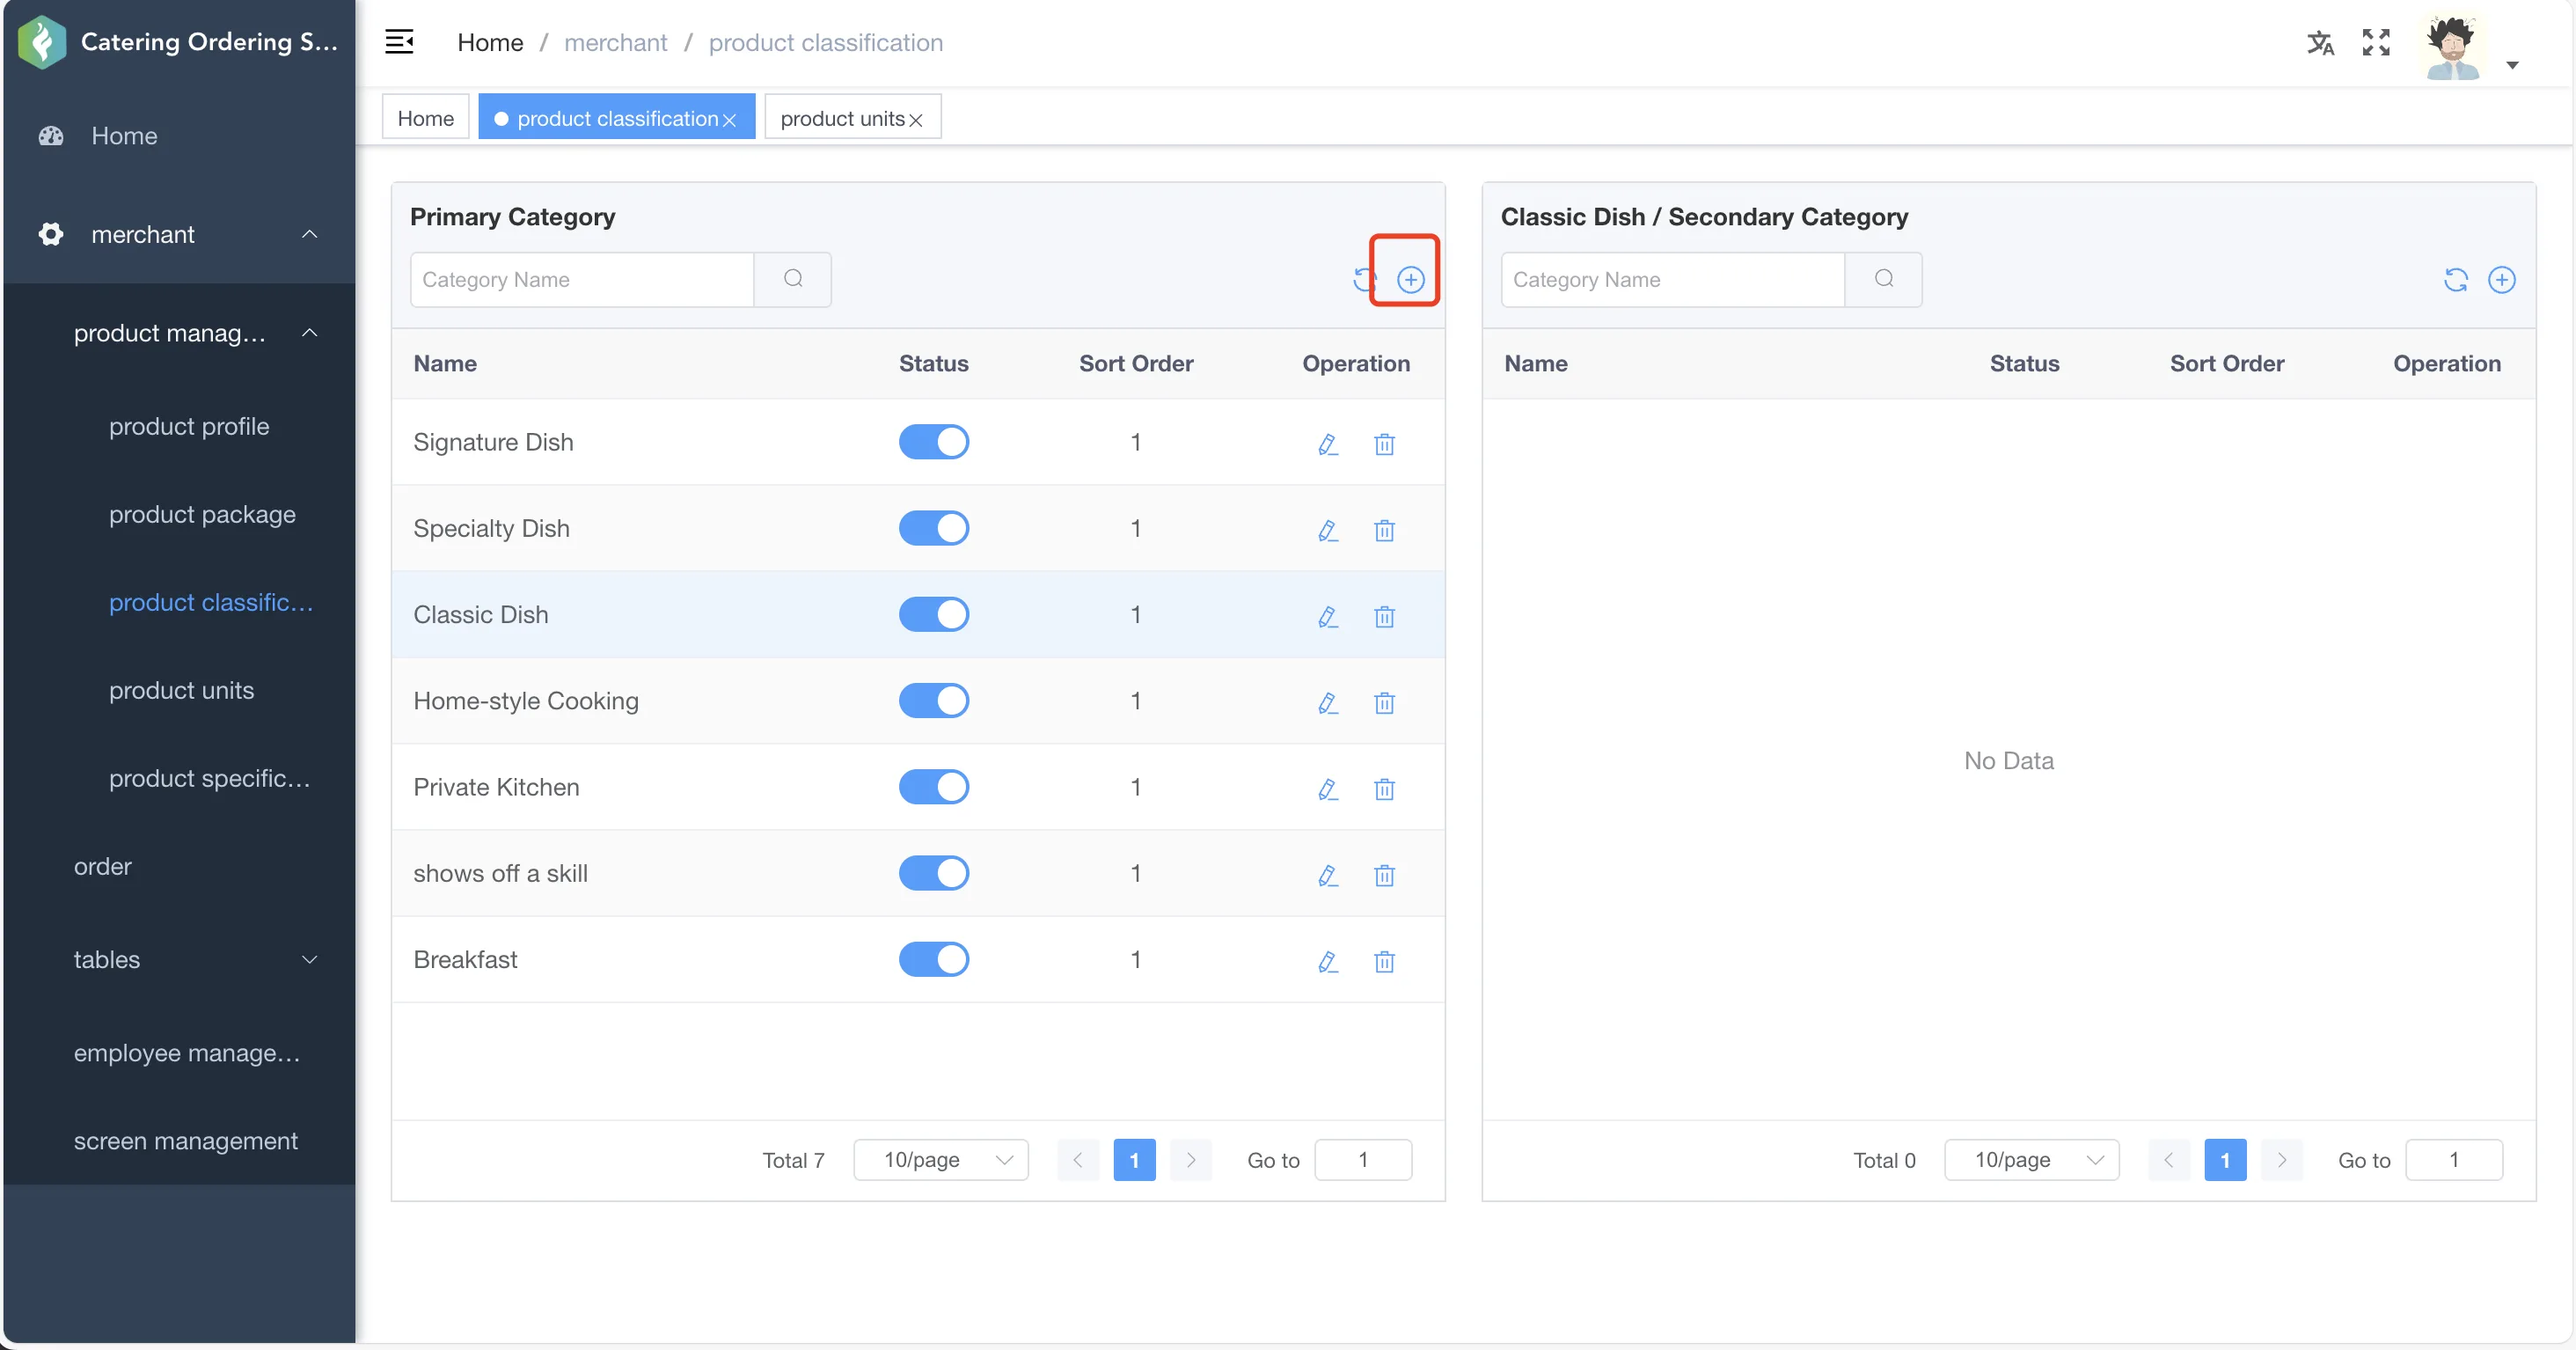Image resolution: width=2576 pixels, height=1350 pixels.
Task: Search Secondary Category by name
Action: click(1884, 279)
